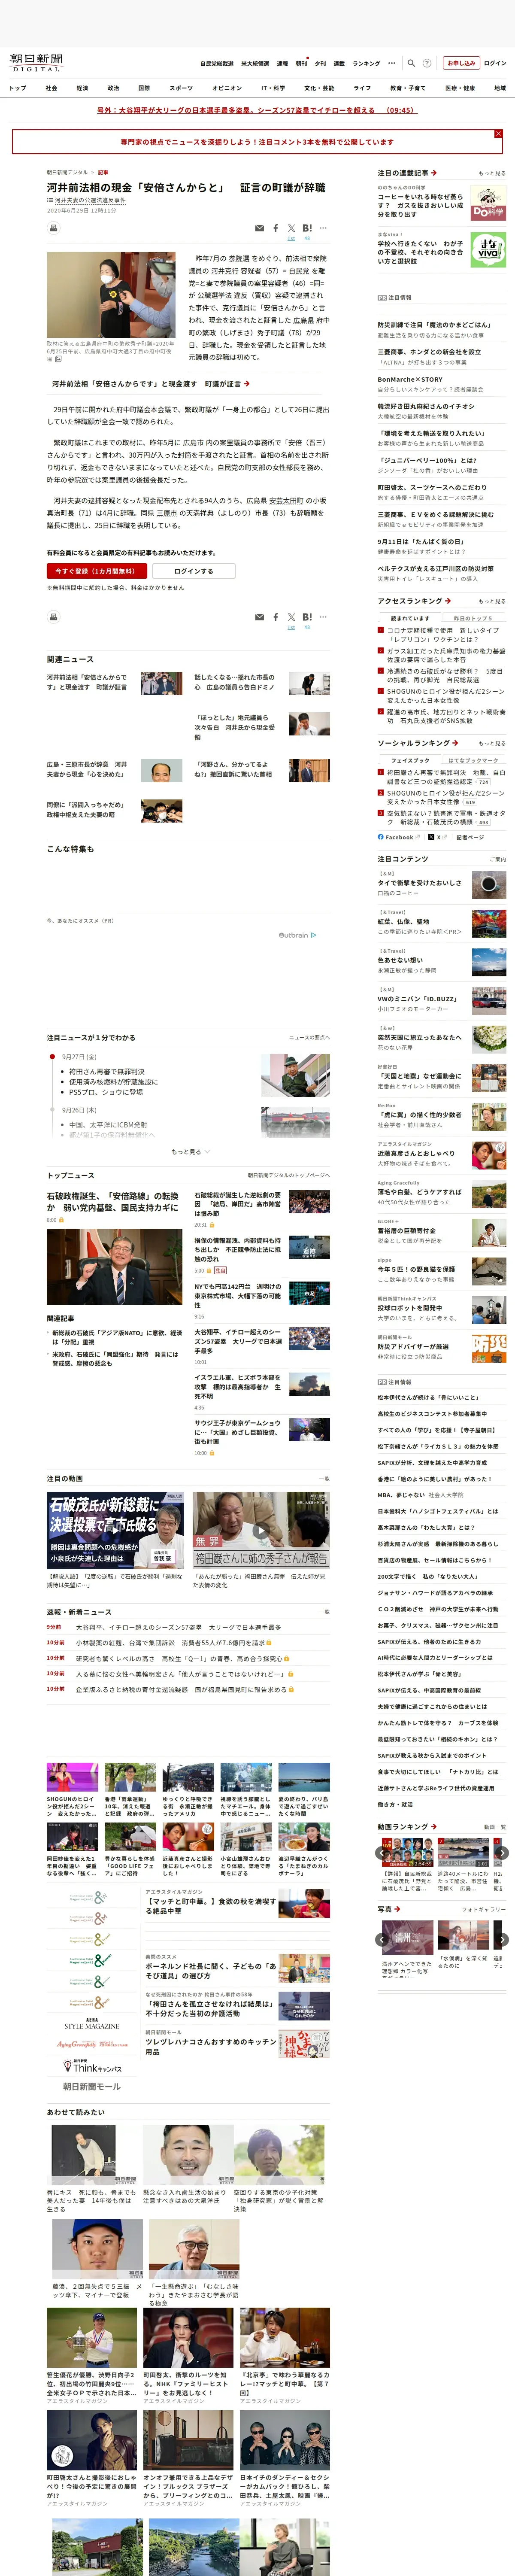Screen dimensions: 515x2576
Task: Click the help question-mark icon in the header
Action: coord(427,63)
